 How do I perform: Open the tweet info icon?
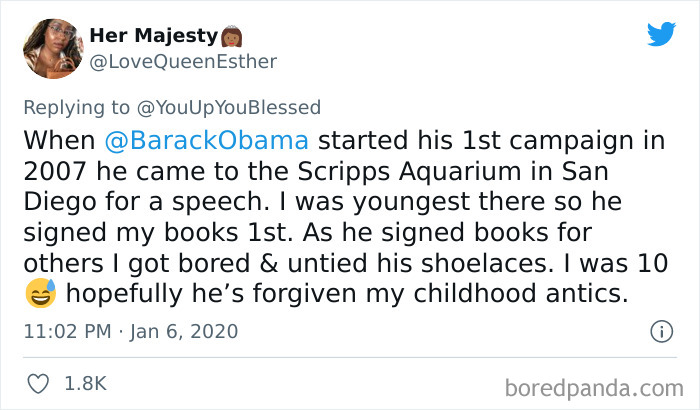pyautogui.click(x=660, y=330)
